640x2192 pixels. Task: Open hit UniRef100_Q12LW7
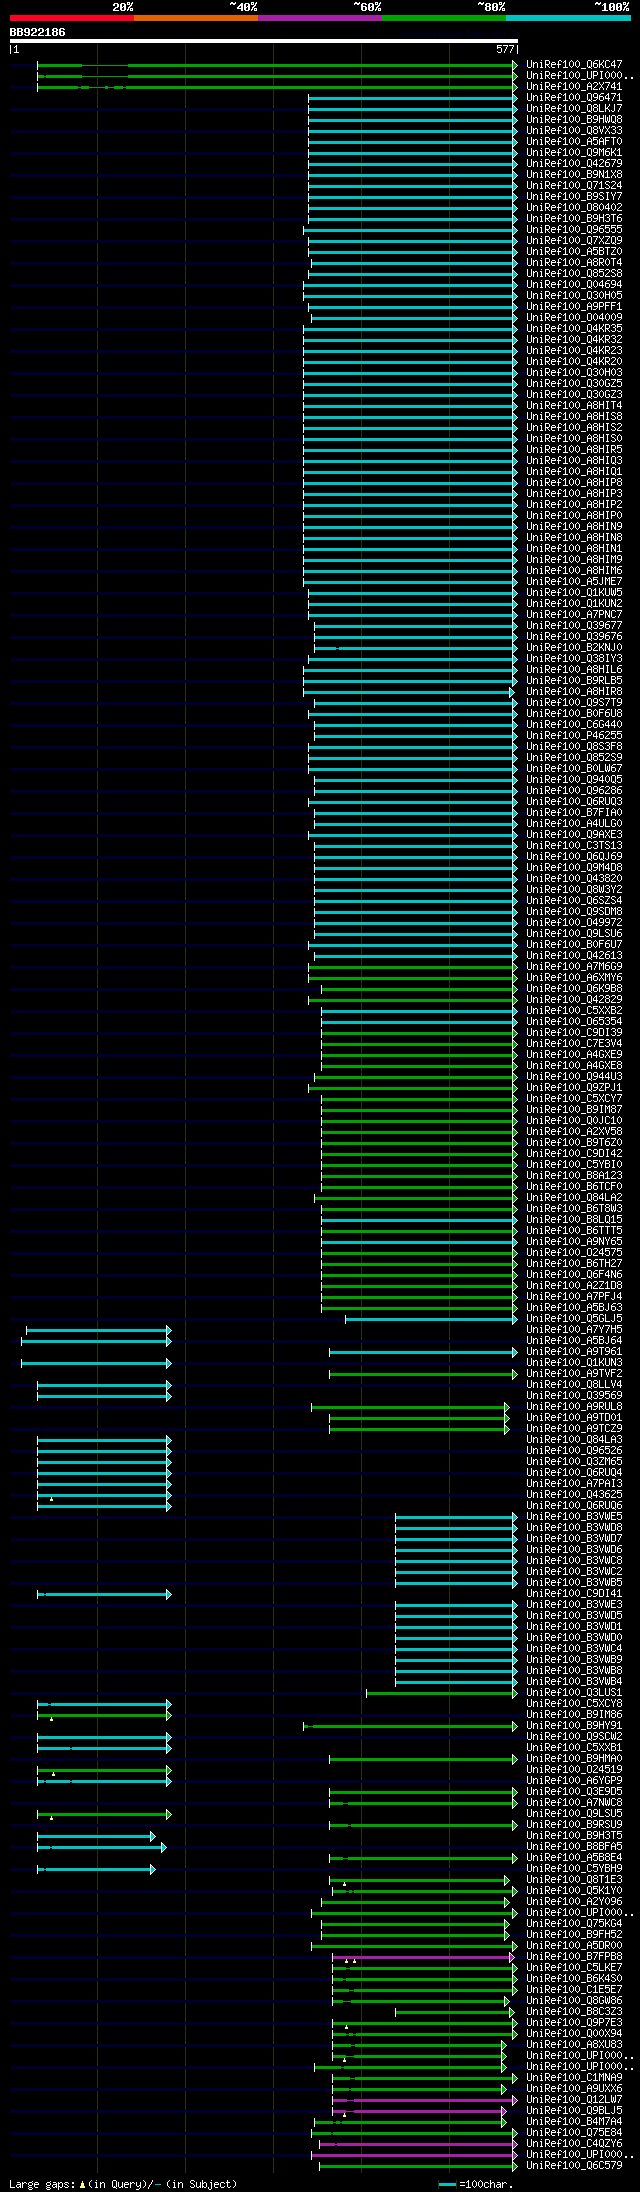click(x=574, y=2100)
